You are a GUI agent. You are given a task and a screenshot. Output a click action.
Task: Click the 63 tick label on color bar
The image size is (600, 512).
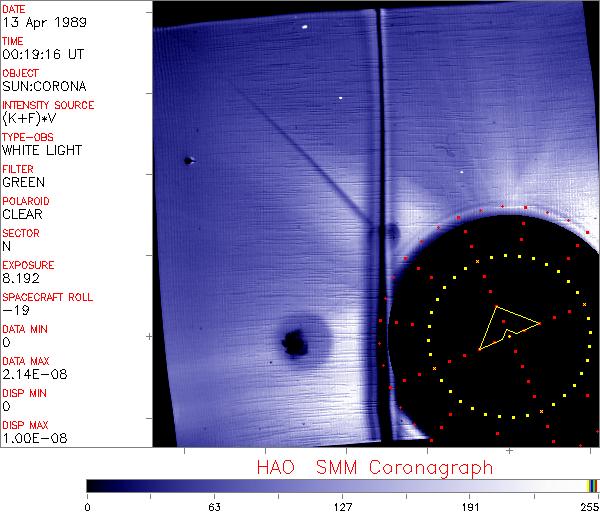click(214, 507)
